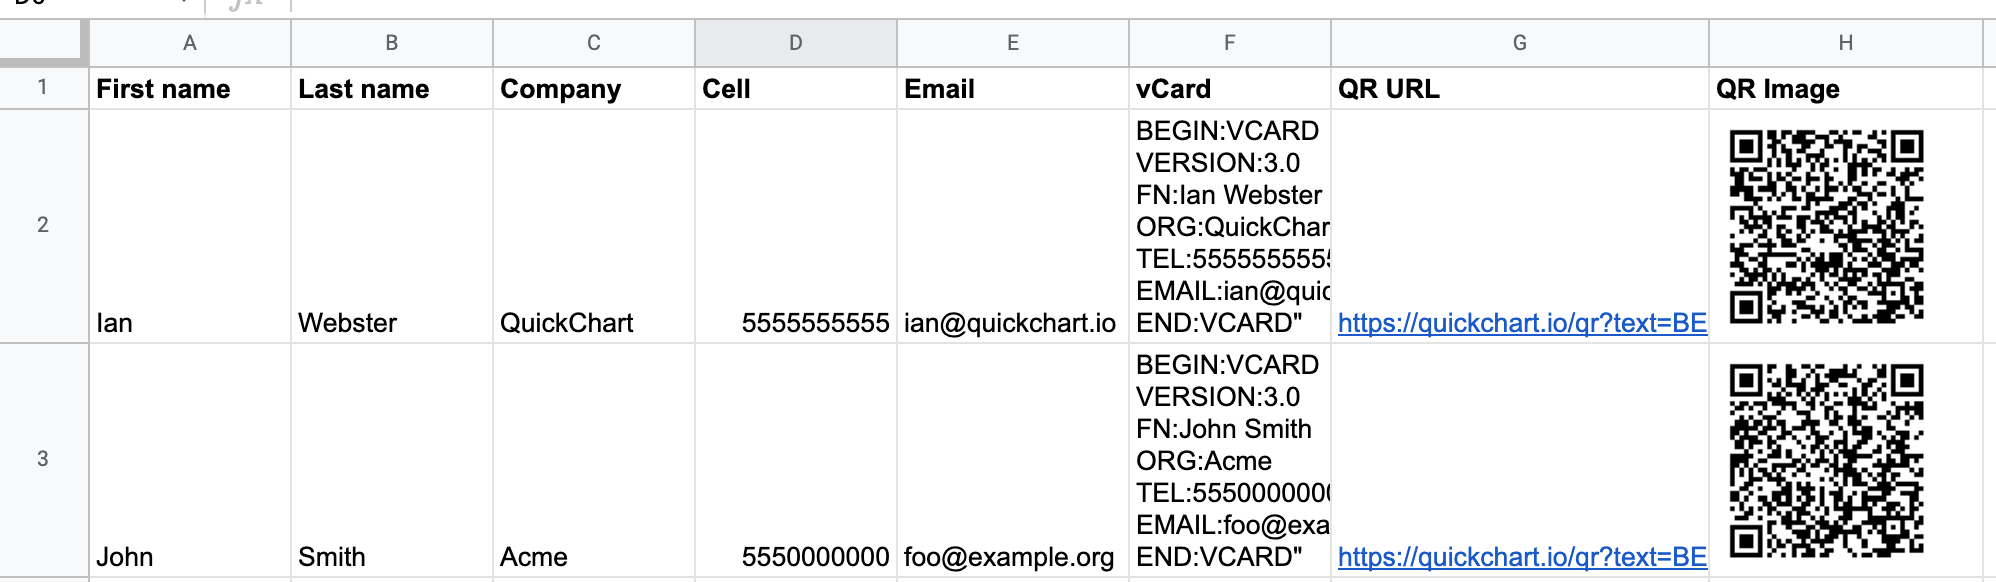The image size is (1996, 582).
Task: Select the vCard cell for John Smith
Action: click(x=1230, y=460)
